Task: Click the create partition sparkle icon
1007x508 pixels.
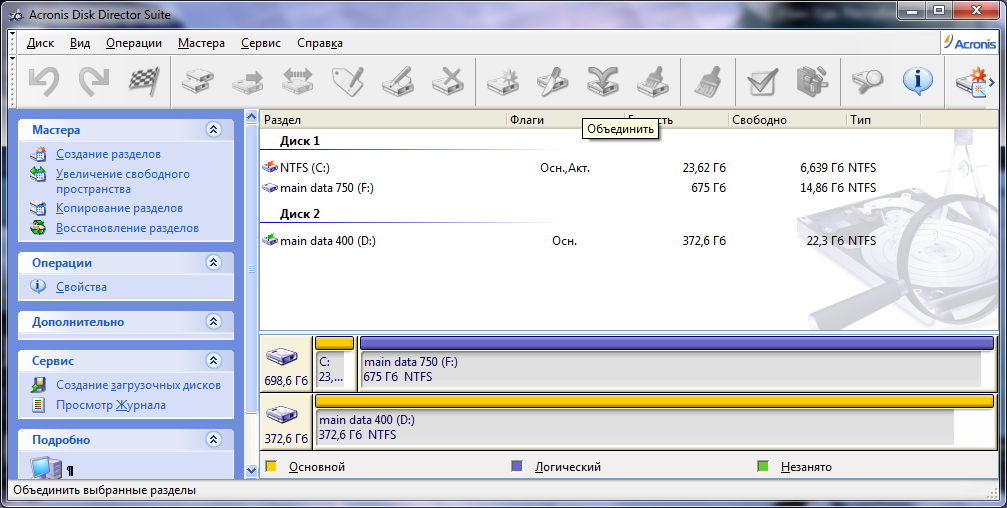Action: tap(503, 82)
